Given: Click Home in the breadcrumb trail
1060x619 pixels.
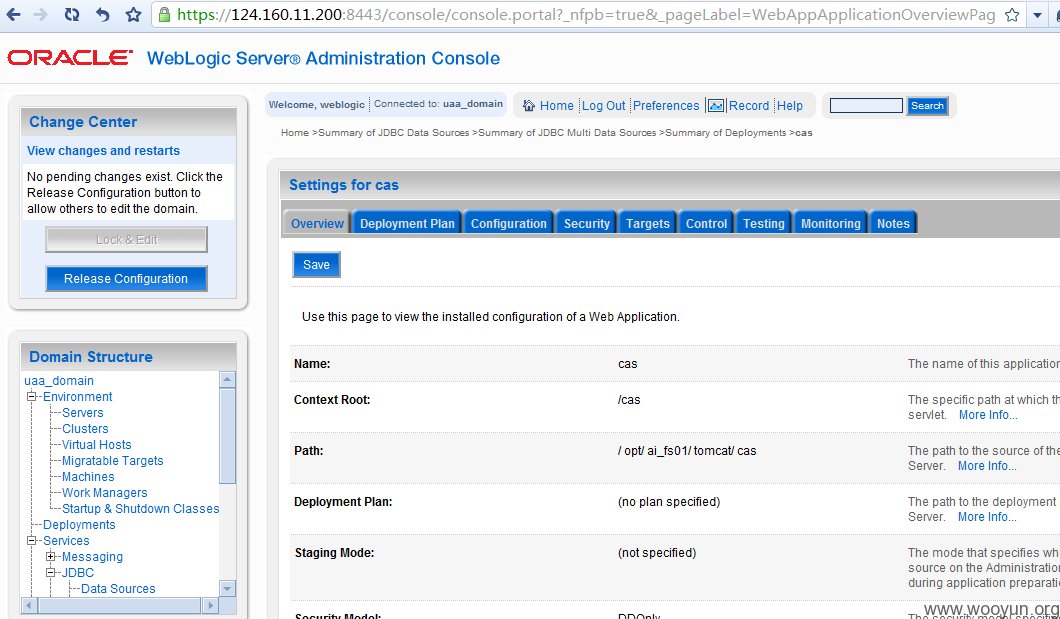Looking at the screenshot, I should (x=295, y=132).
